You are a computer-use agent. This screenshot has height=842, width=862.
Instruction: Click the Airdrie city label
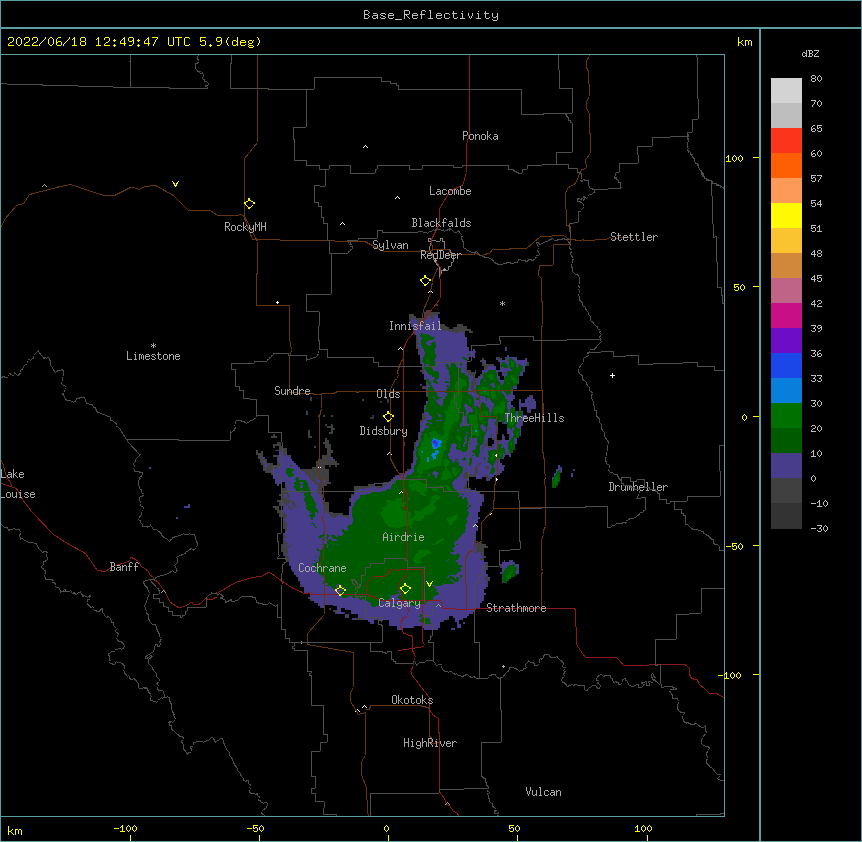[403, 537]
